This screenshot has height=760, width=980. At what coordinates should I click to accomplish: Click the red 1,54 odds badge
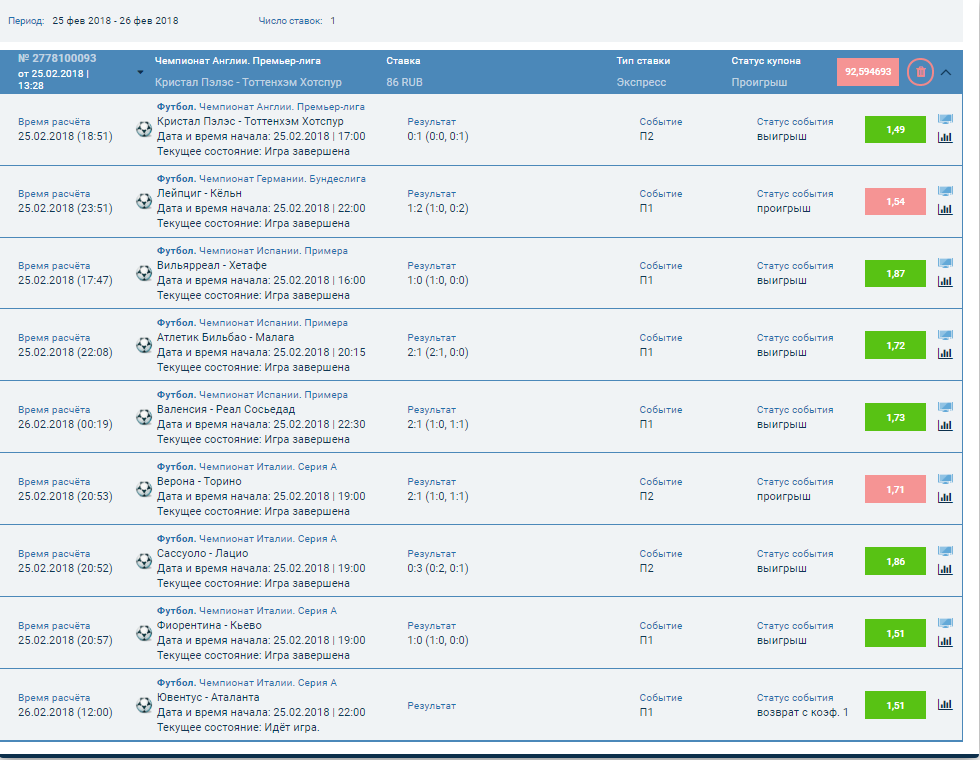(x=895, y=202)
